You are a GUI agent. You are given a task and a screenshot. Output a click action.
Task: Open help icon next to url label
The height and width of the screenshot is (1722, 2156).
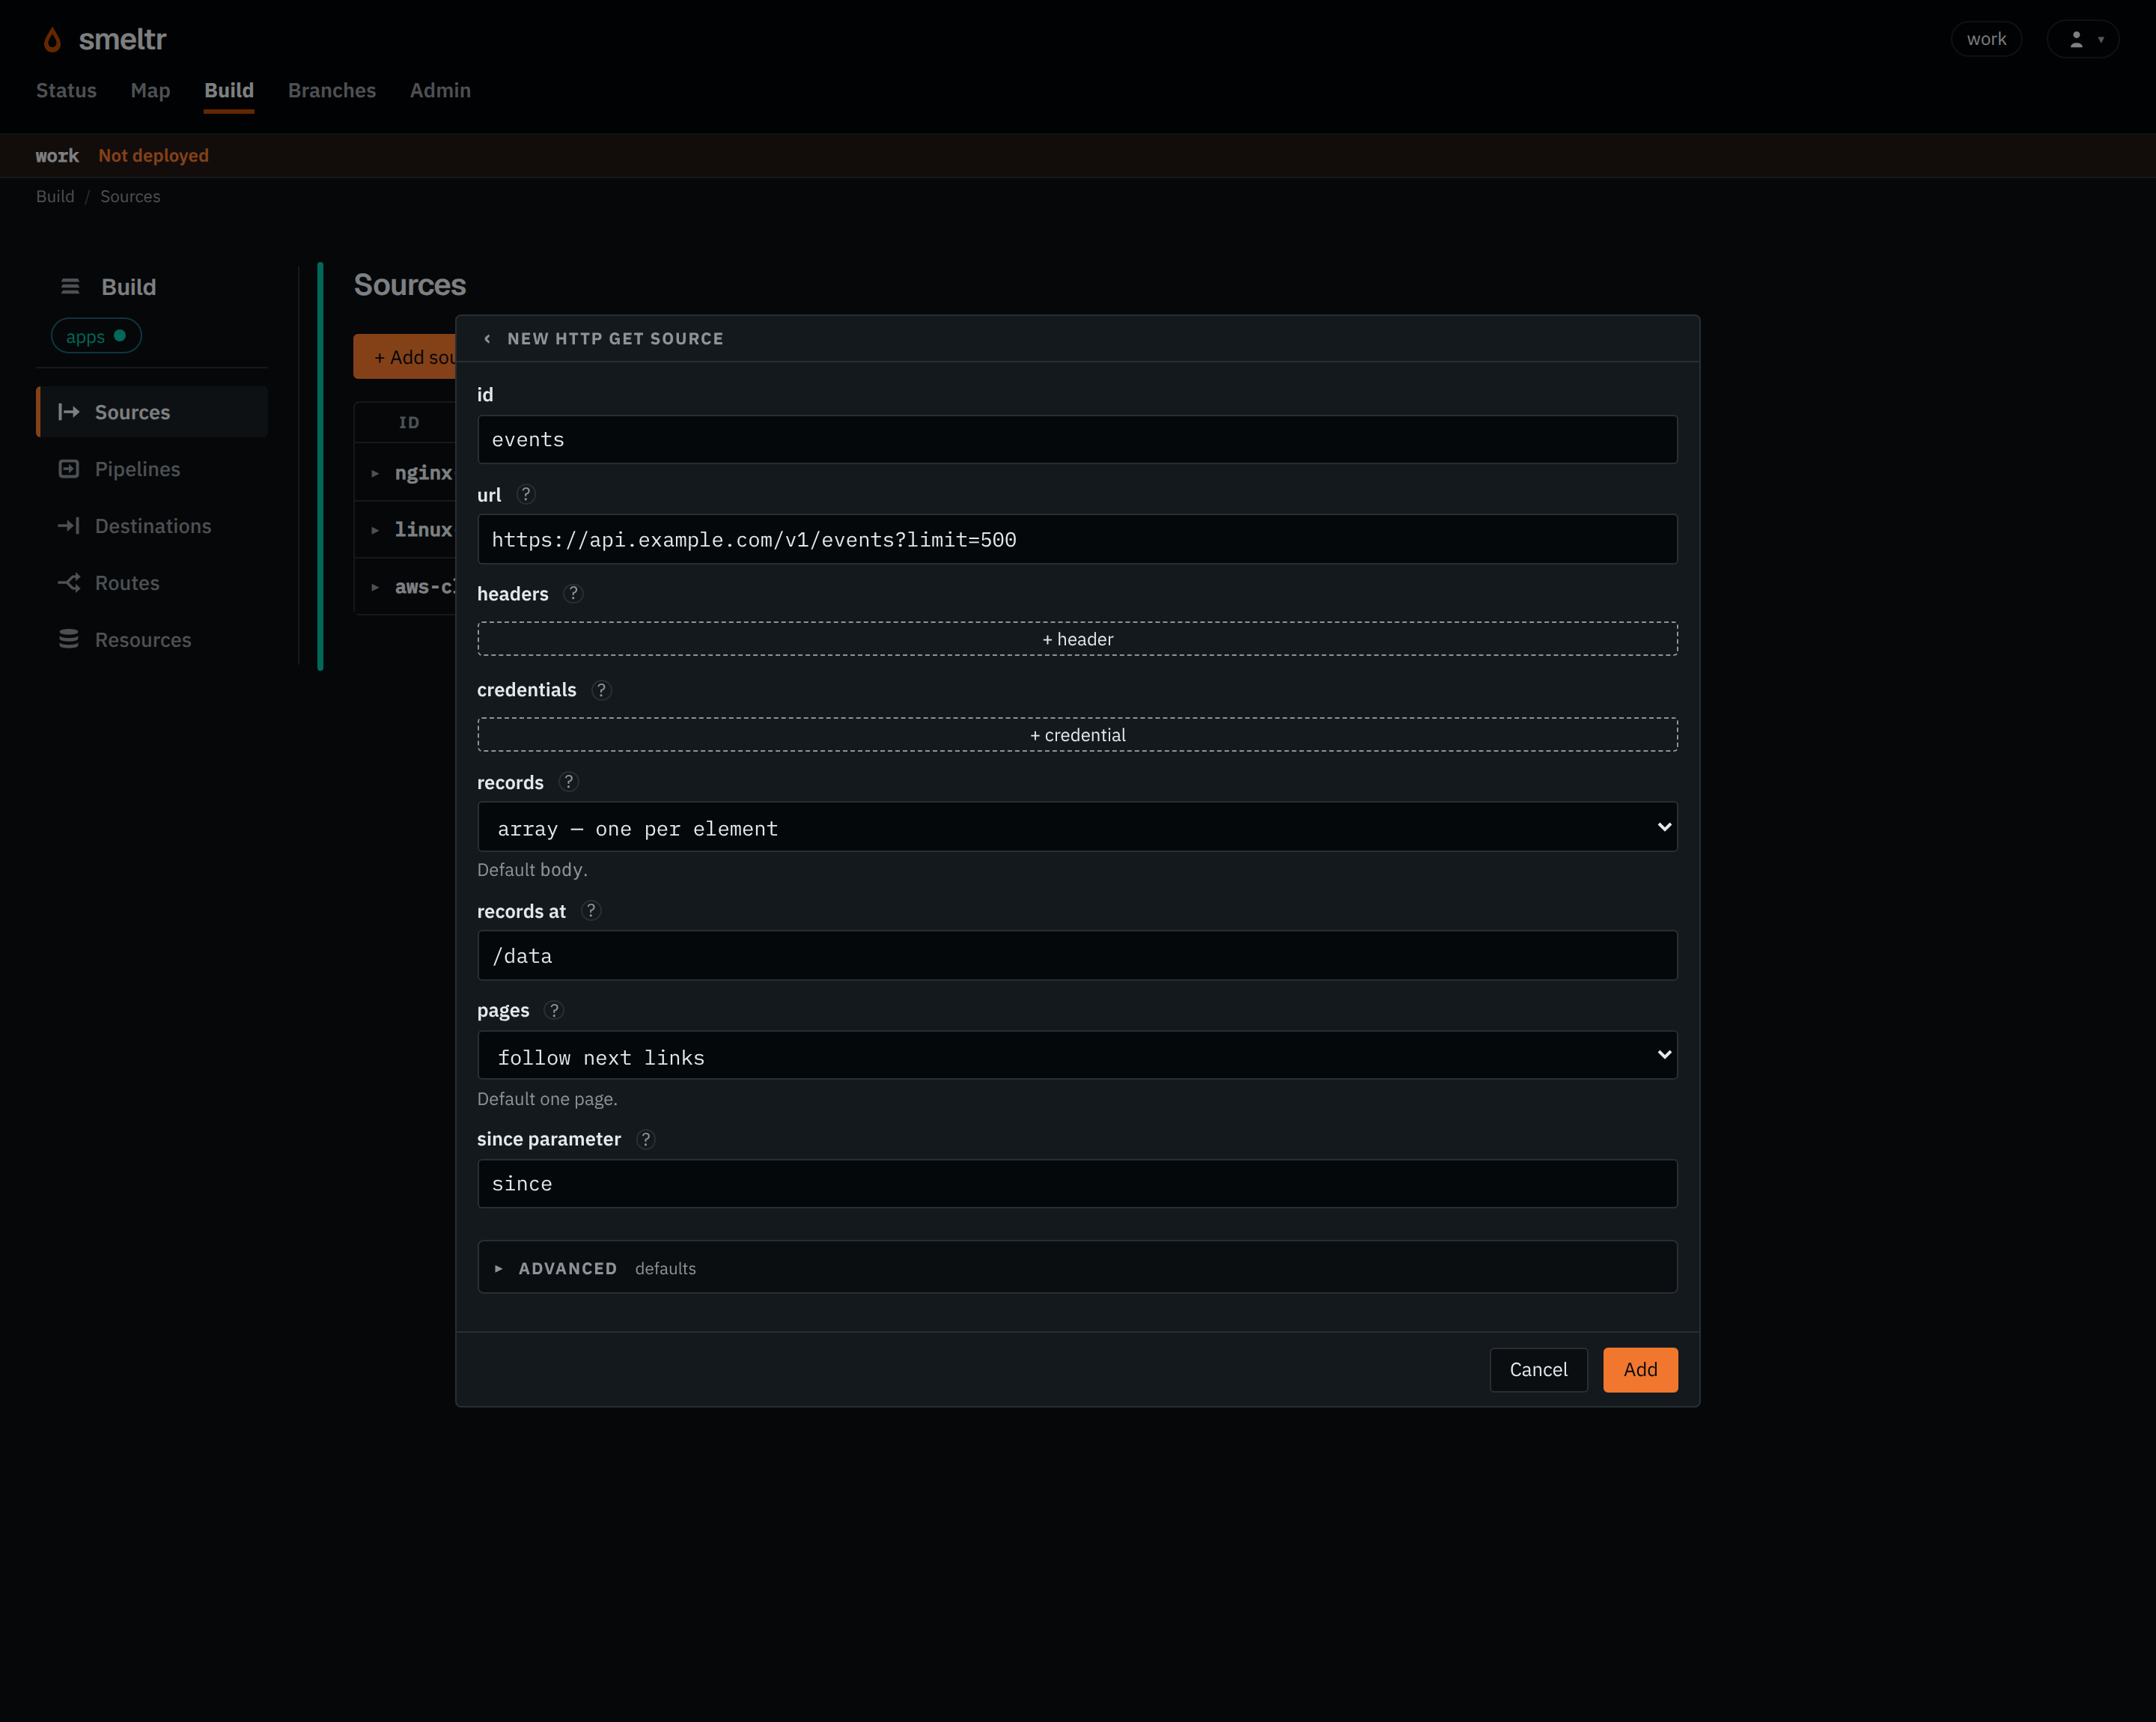526,494
